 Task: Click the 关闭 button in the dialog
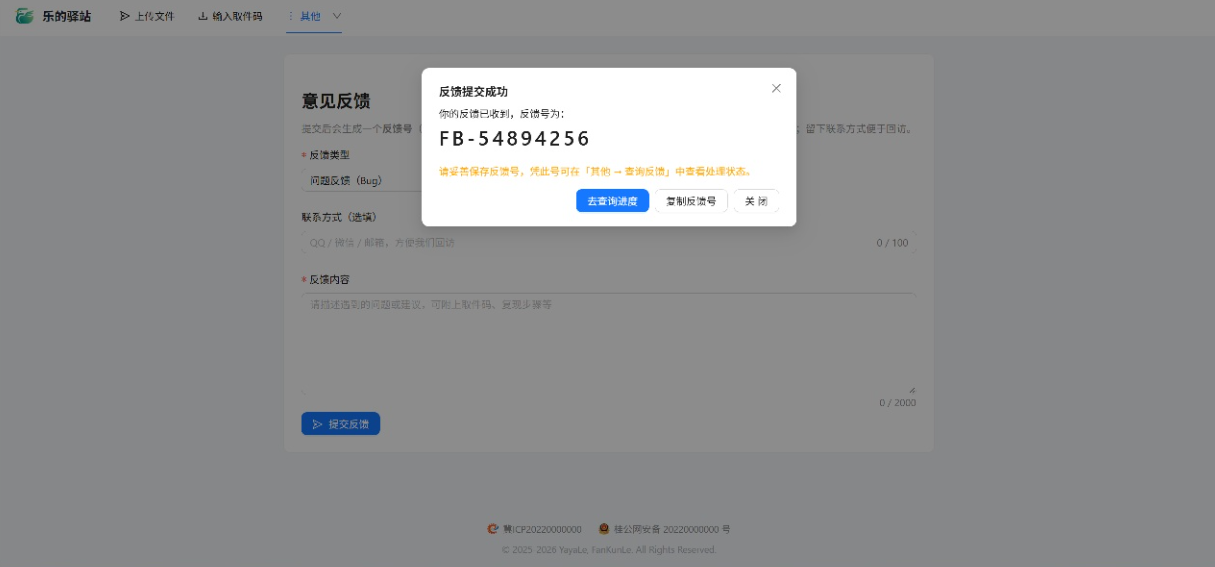tap(756, 201)
